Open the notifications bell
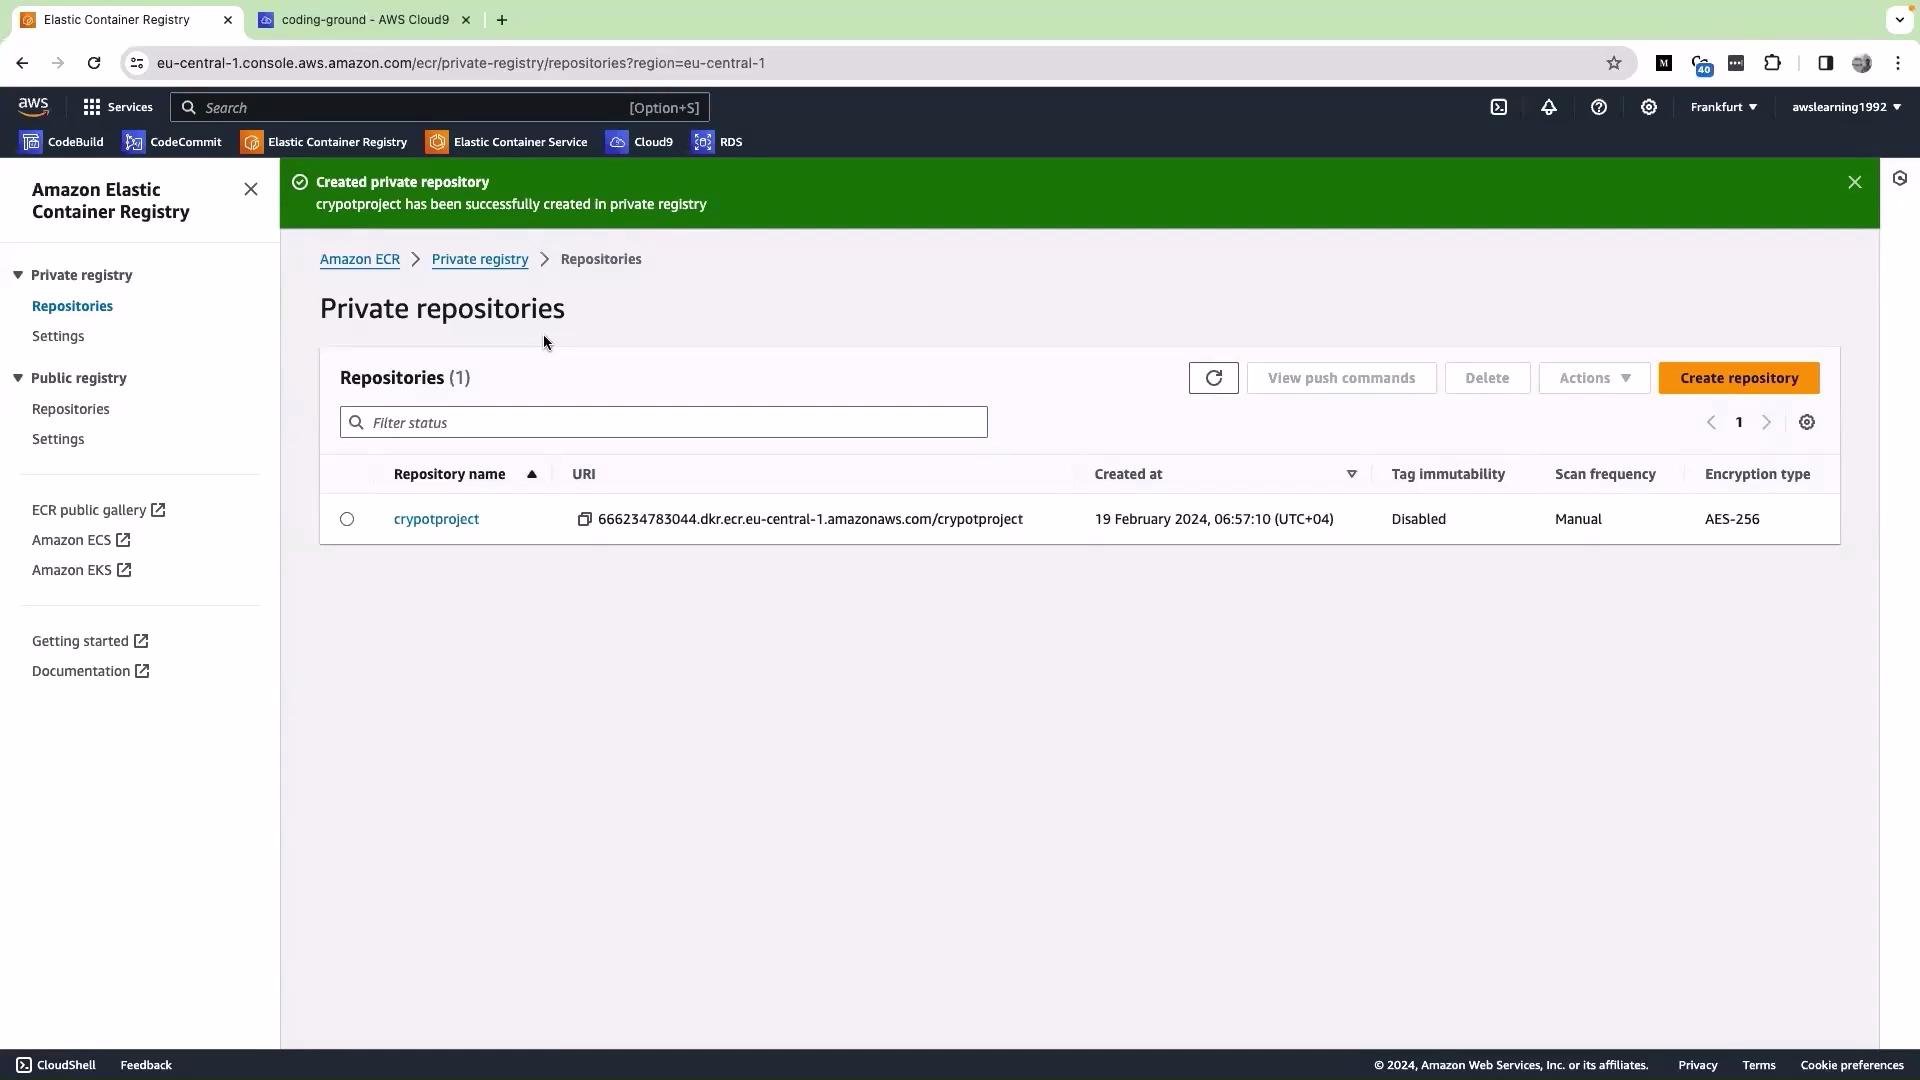This screenshot has width=1920, height=1080. coord(1548,107)
